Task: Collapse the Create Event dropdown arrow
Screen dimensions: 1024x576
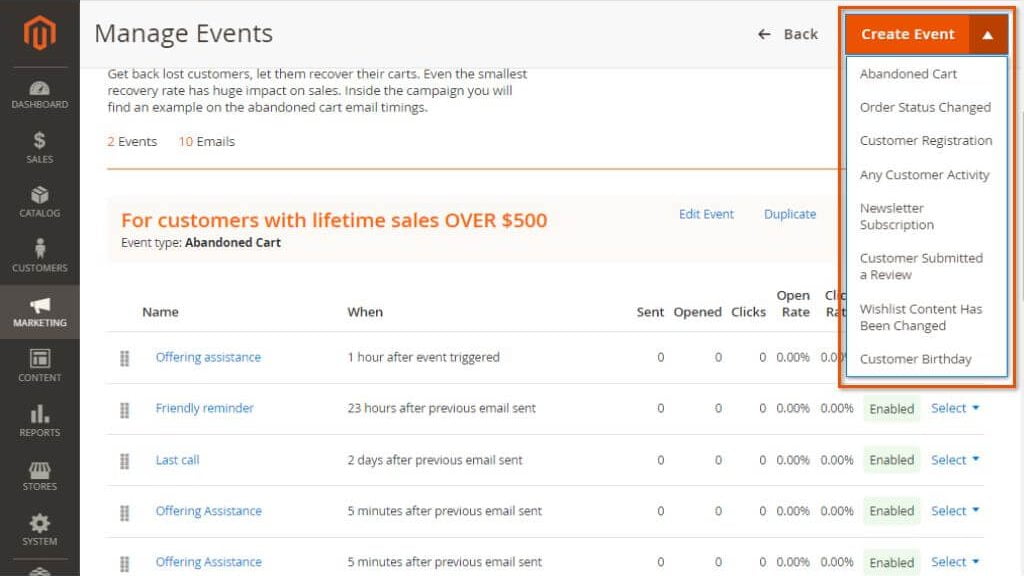Action: click(x=988, y=34)
